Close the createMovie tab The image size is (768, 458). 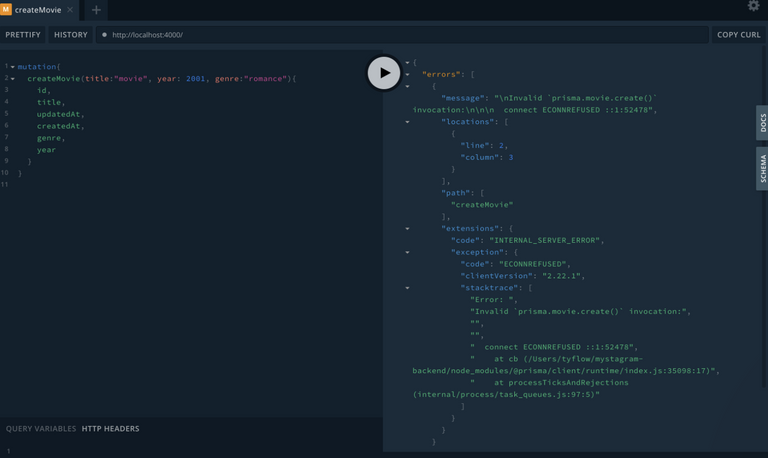pos(70,10)
